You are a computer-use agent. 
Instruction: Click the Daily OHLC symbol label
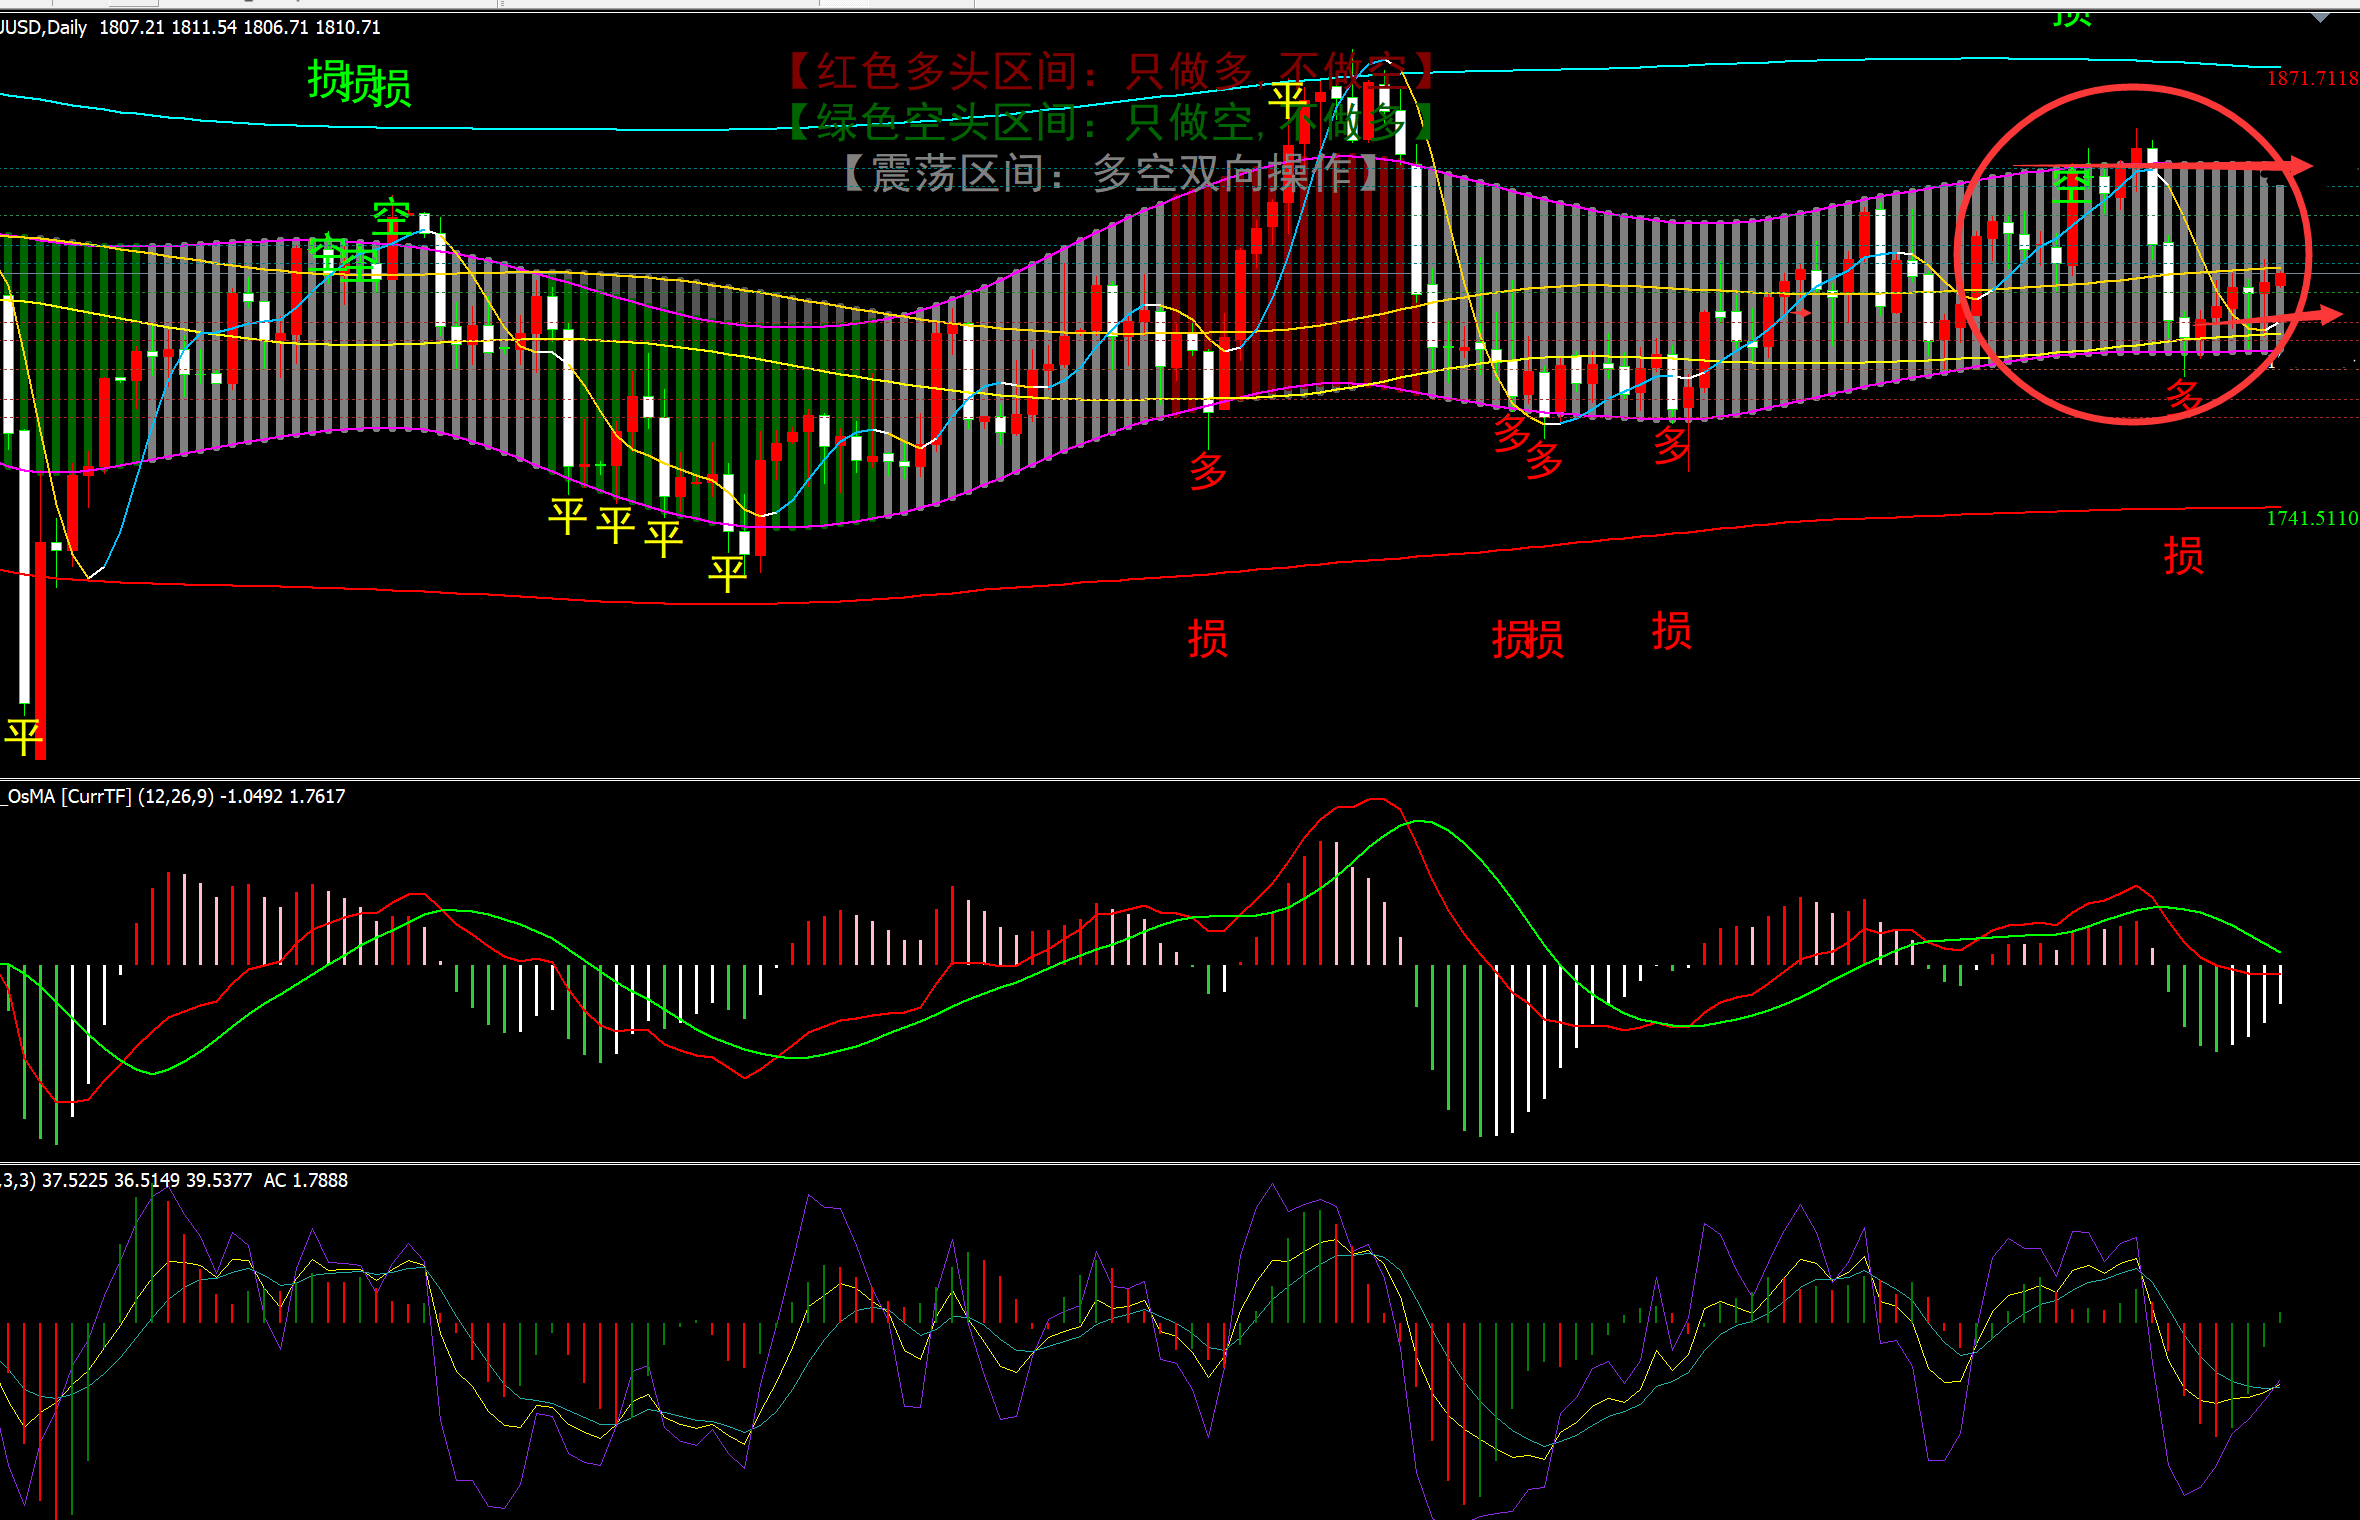[x=190, y=28]
